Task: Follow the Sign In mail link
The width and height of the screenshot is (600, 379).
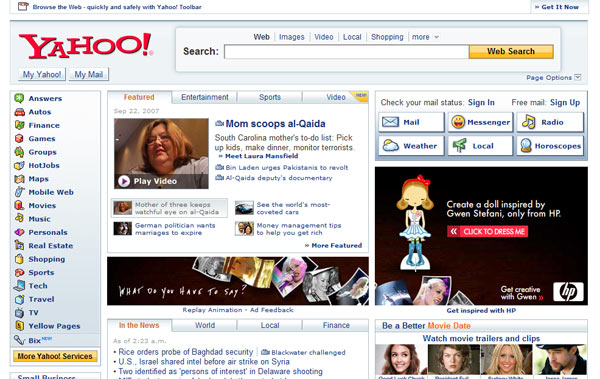Action: [481, 103]
